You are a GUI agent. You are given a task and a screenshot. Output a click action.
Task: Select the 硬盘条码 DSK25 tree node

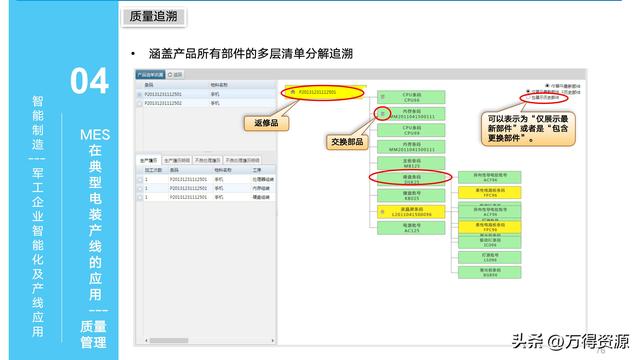click(411, 180)
